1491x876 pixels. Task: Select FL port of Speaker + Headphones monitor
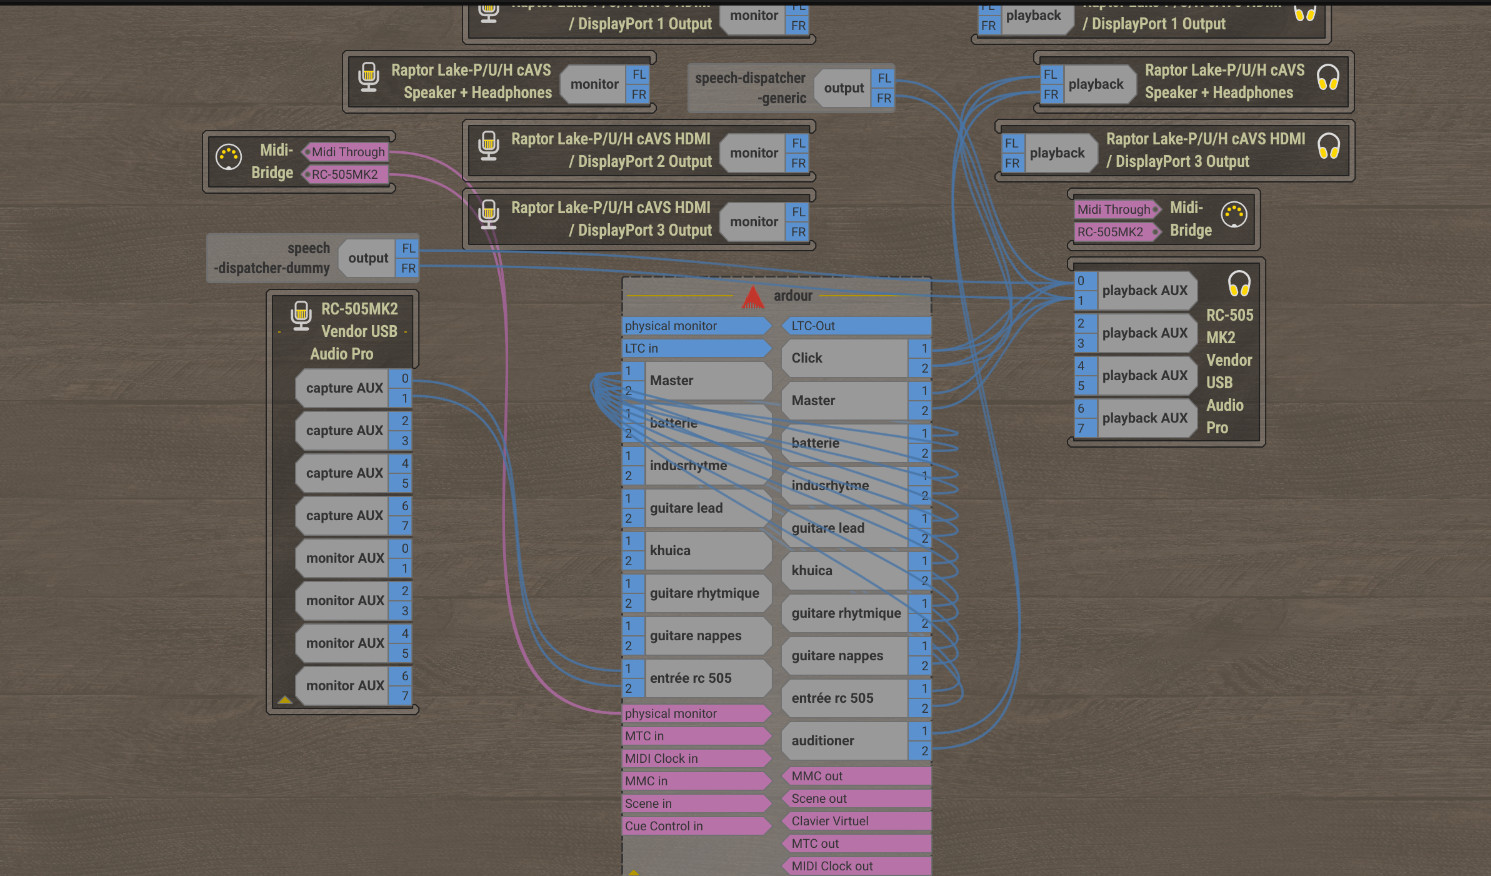[x=639, y=75]
